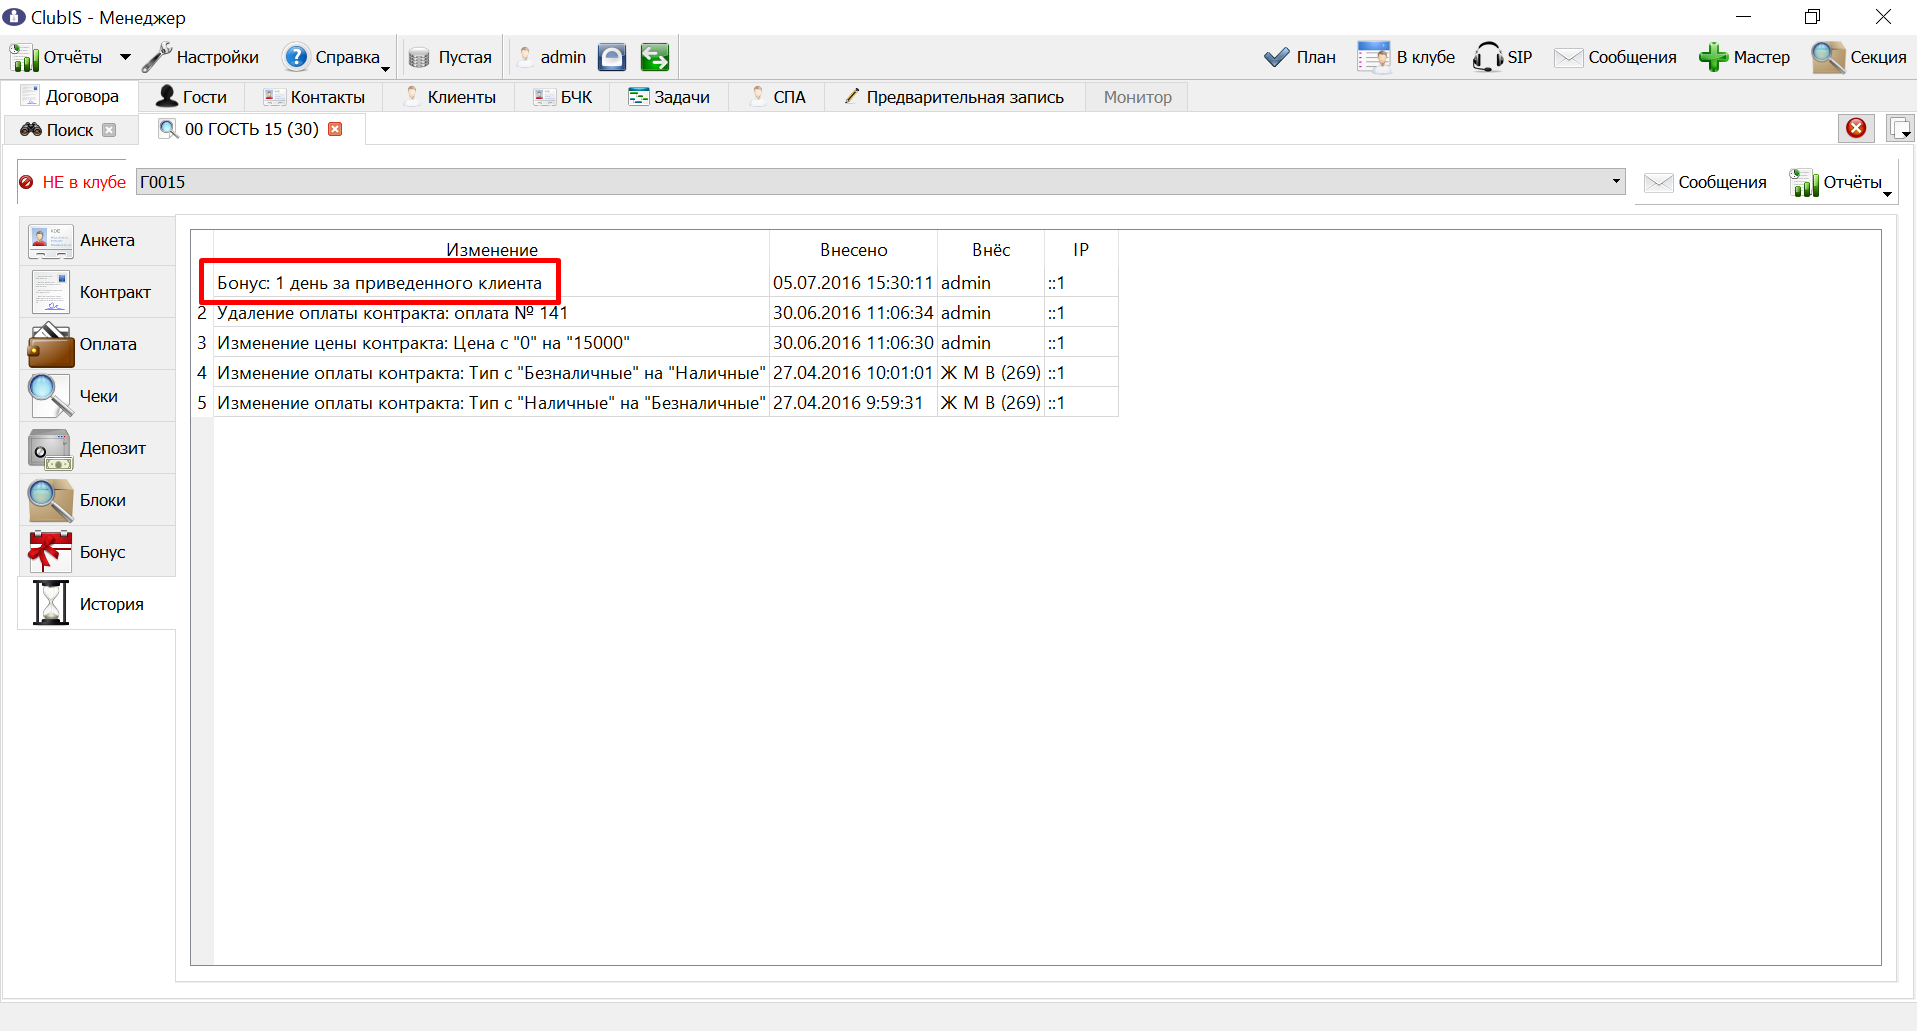Open the План checkmark button
1917x1031 pixels.
click(x=1299, y=57)
